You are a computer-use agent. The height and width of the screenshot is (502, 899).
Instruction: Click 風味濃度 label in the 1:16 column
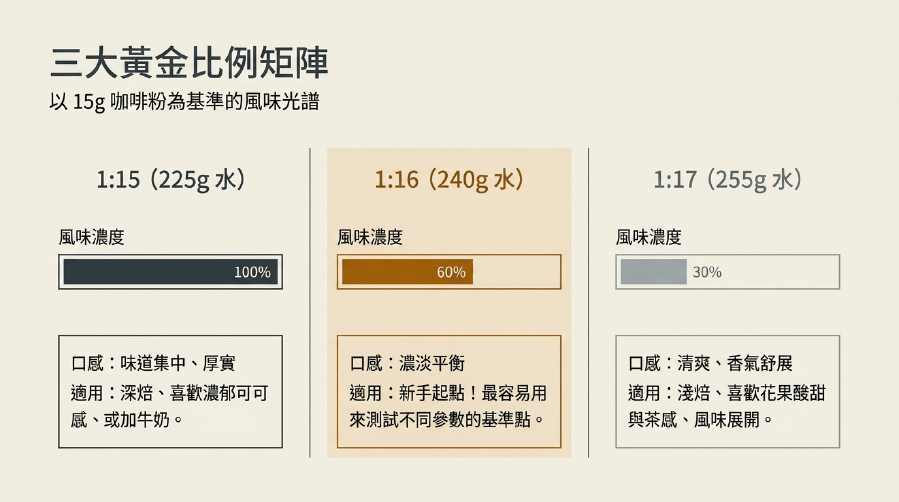[370, 237]
